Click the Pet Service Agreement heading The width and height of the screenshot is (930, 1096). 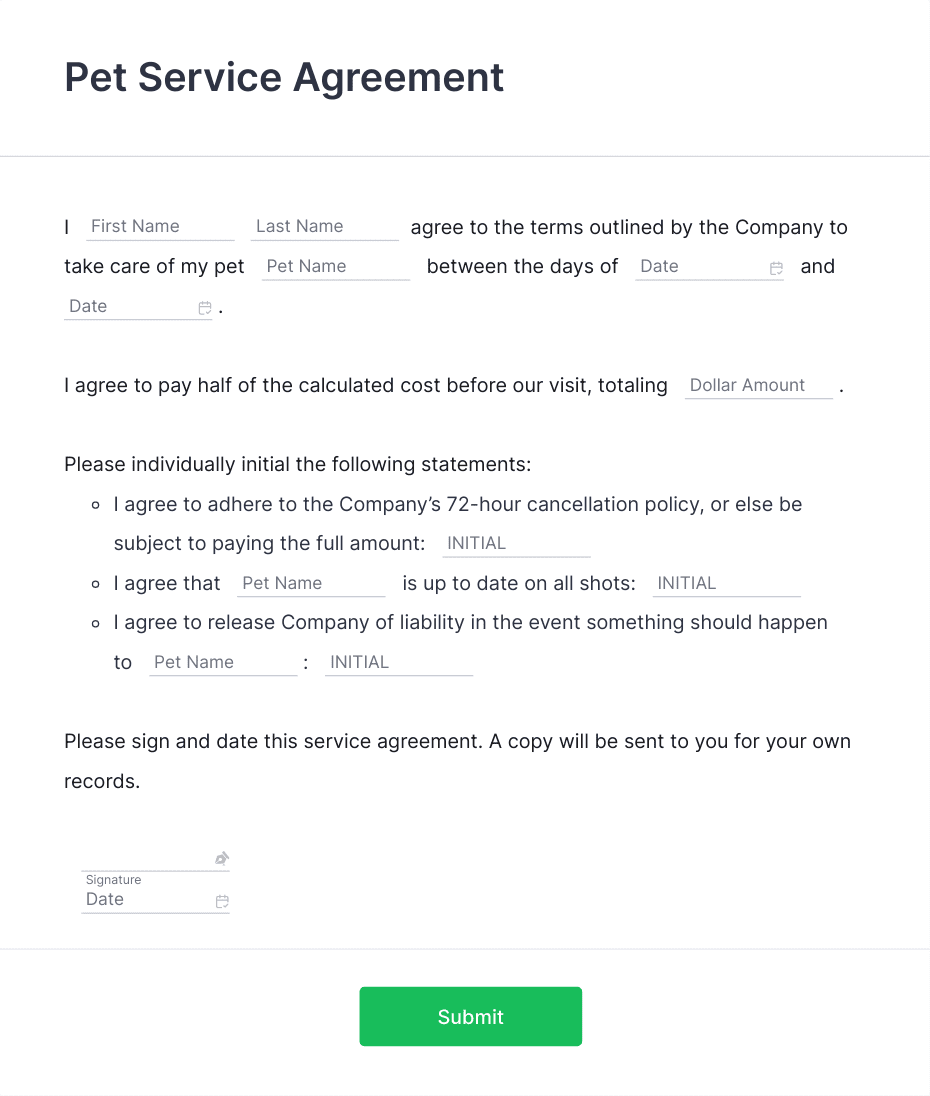tap(284, 77)
